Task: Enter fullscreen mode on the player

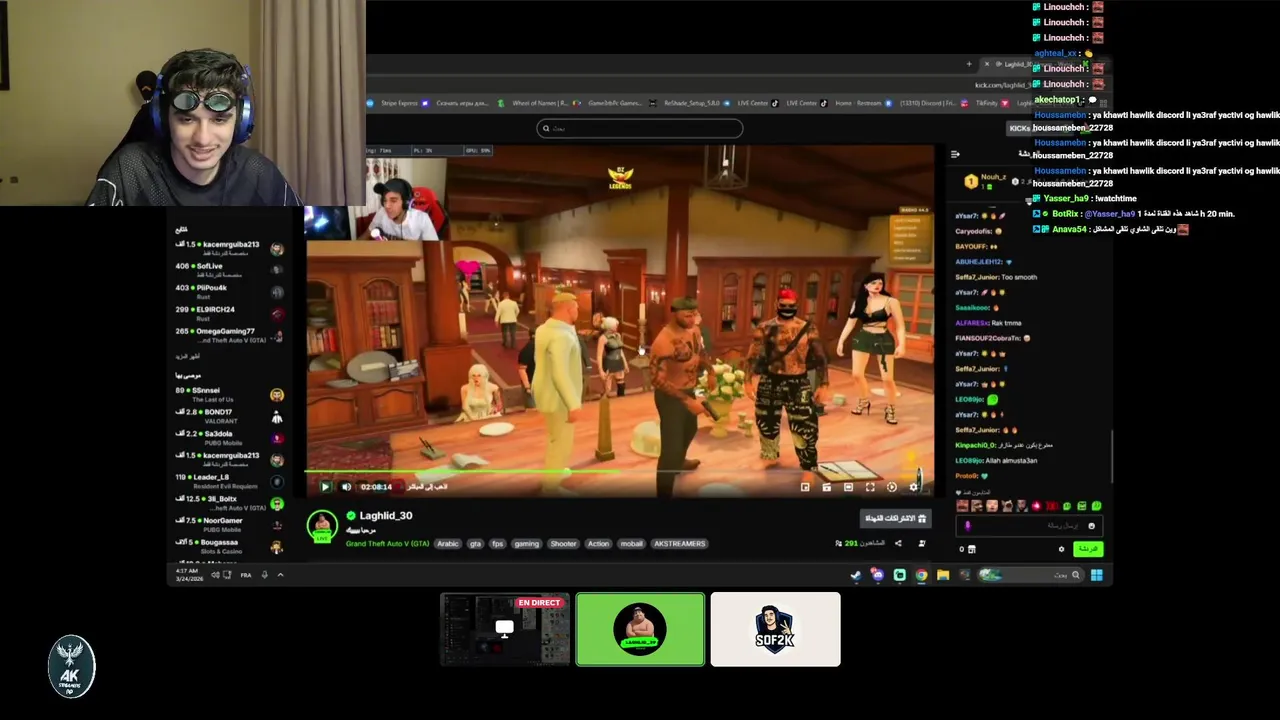Action: 870,487
